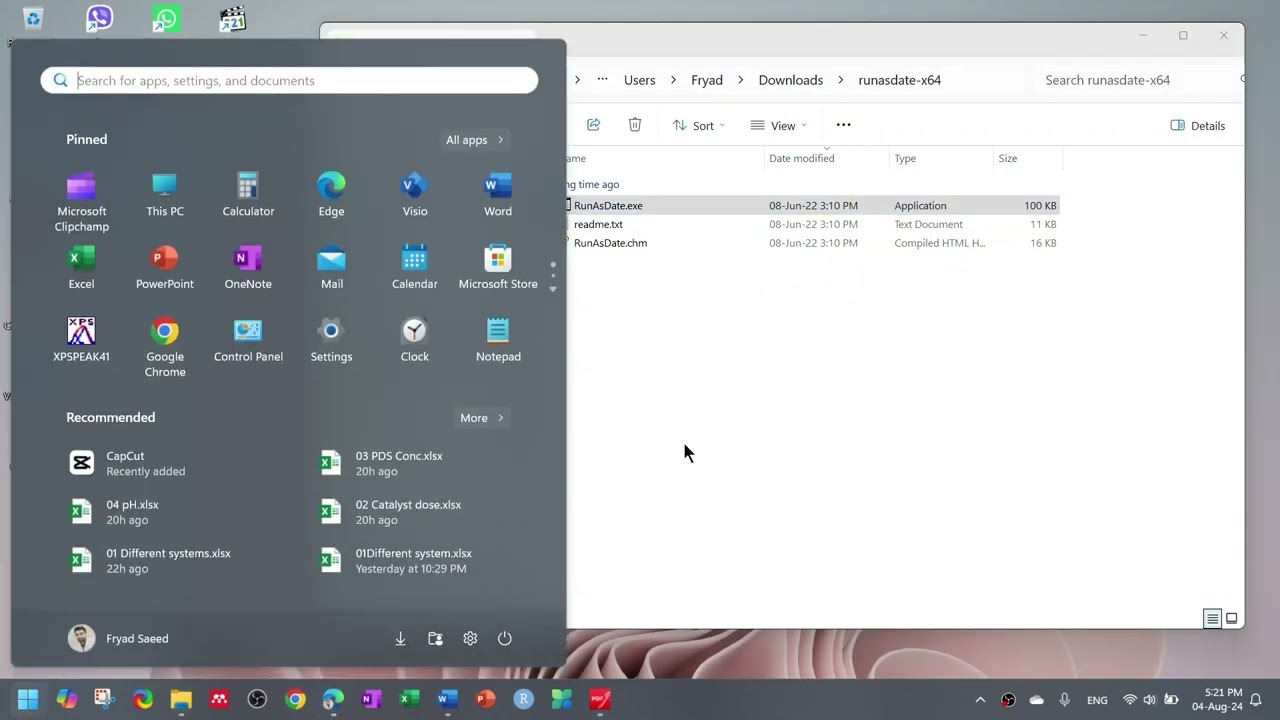Open the Mail pinned app
1280x720 pixels.
point(331,268)
